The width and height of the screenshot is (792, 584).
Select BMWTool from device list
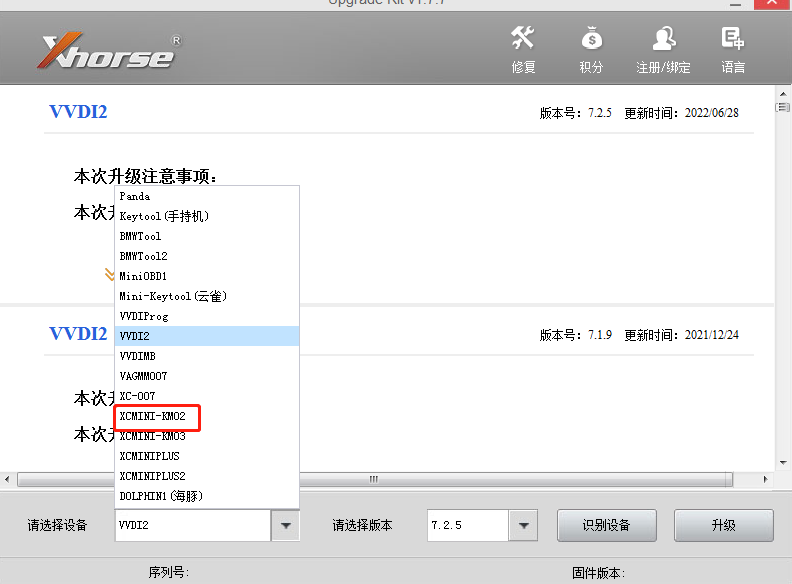coord(207,236)
